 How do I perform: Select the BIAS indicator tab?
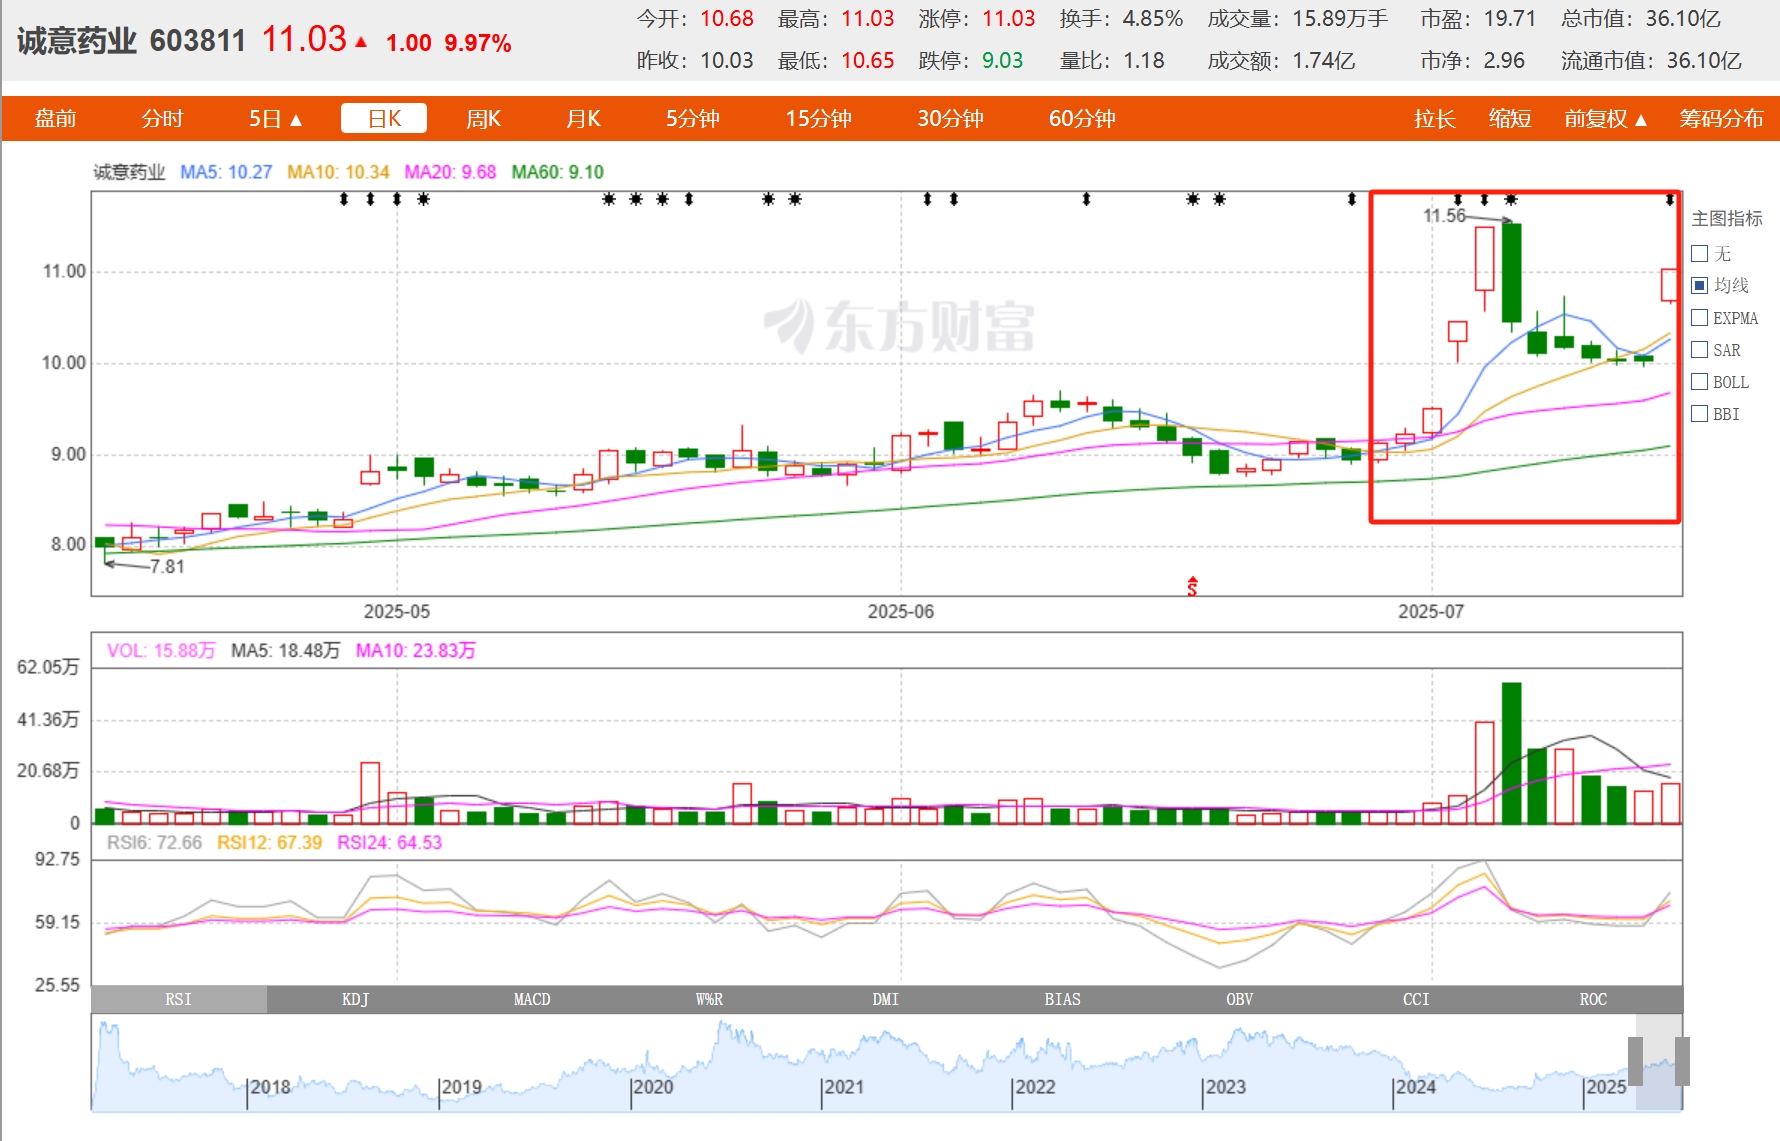click(x=1063, y=999)
